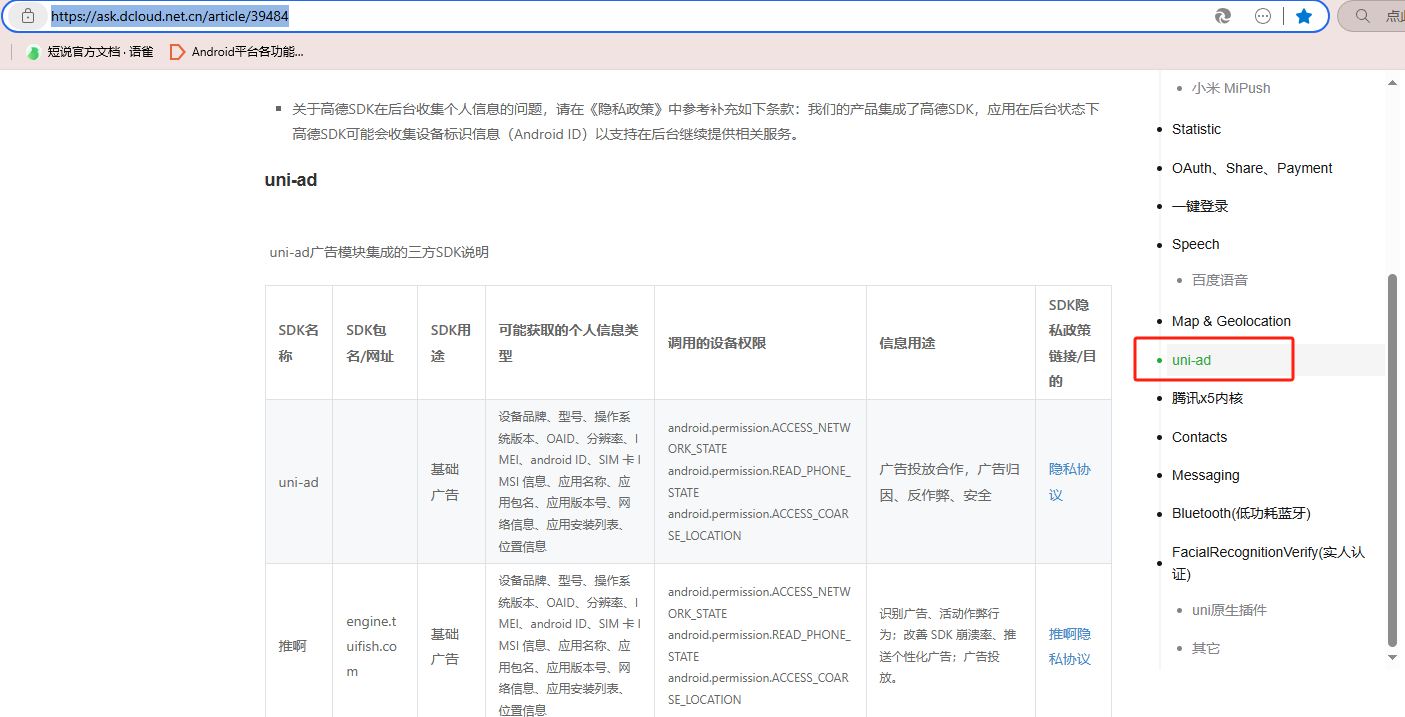The height and width of the screenshot is (717, 1405).
Task: Open the 短说官方文档 · 语雀 bookmark
Action: [x=90, y=51]
